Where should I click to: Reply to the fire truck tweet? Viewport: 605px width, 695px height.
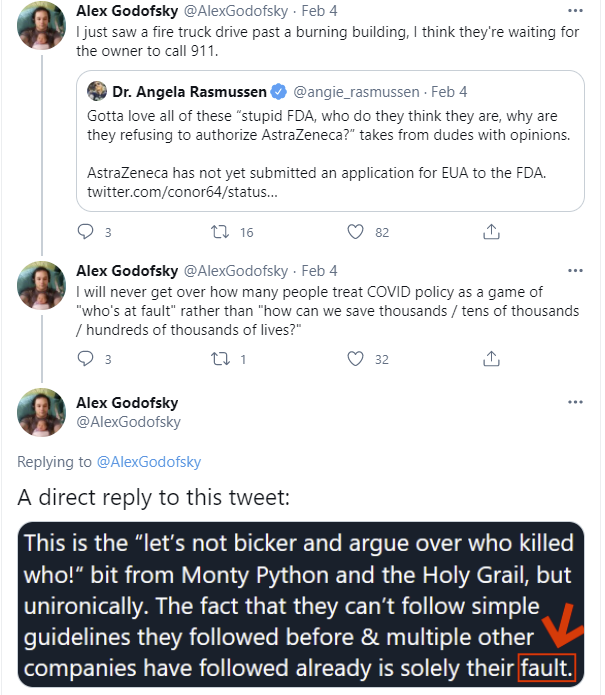pyautogui.click(x=85, y=232)
